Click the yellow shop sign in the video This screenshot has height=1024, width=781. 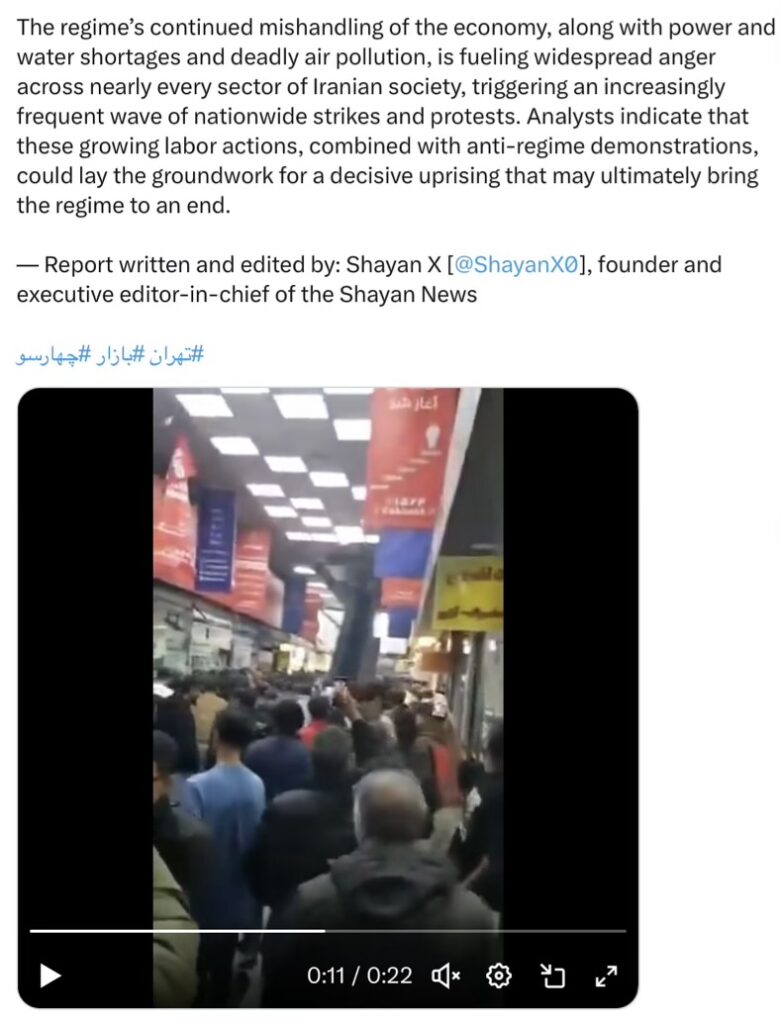point(468,593)
